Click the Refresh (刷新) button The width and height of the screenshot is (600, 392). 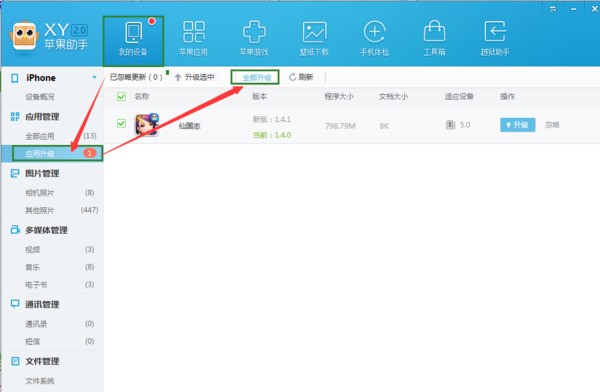coord(301,77)
